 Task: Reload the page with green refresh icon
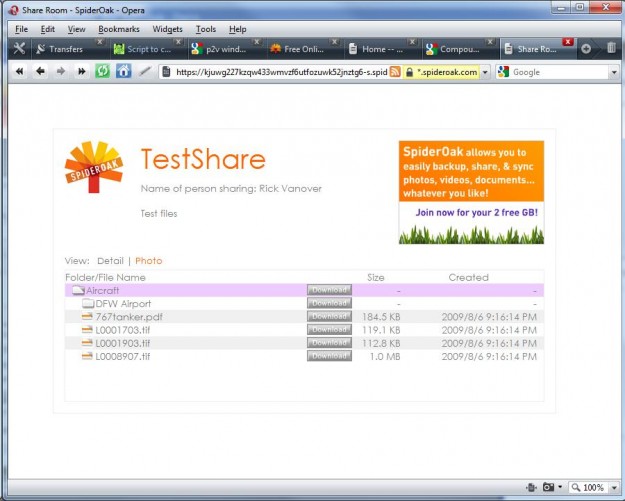(102, 71)
